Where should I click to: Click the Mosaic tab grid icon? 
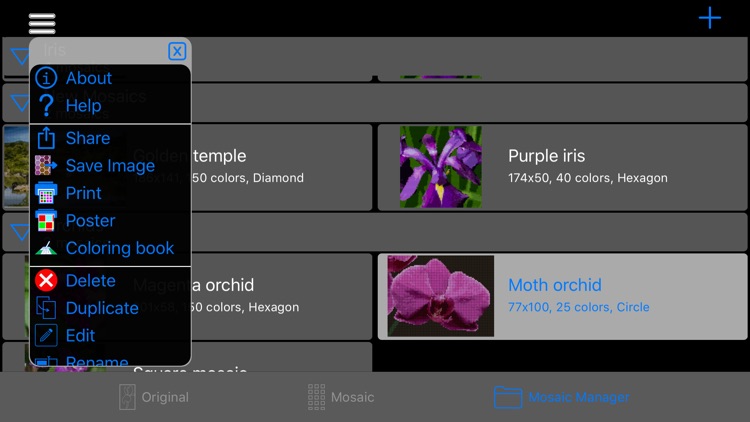point(316,397)
